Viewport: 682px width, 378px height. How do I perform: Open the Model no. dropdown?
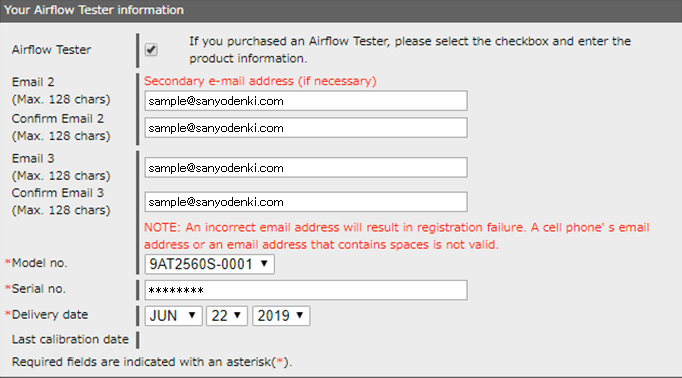[x=209, y=264]
